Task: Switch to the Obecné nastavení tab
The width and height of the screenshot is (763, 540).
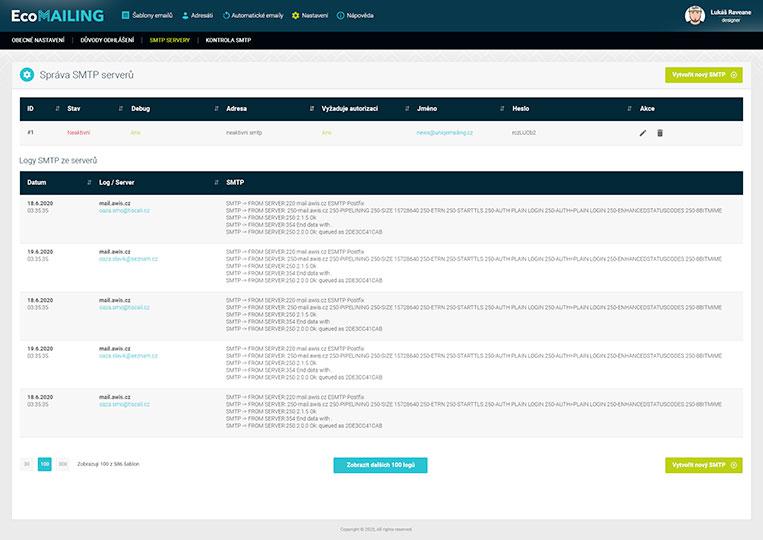Action: coord(38,40)
